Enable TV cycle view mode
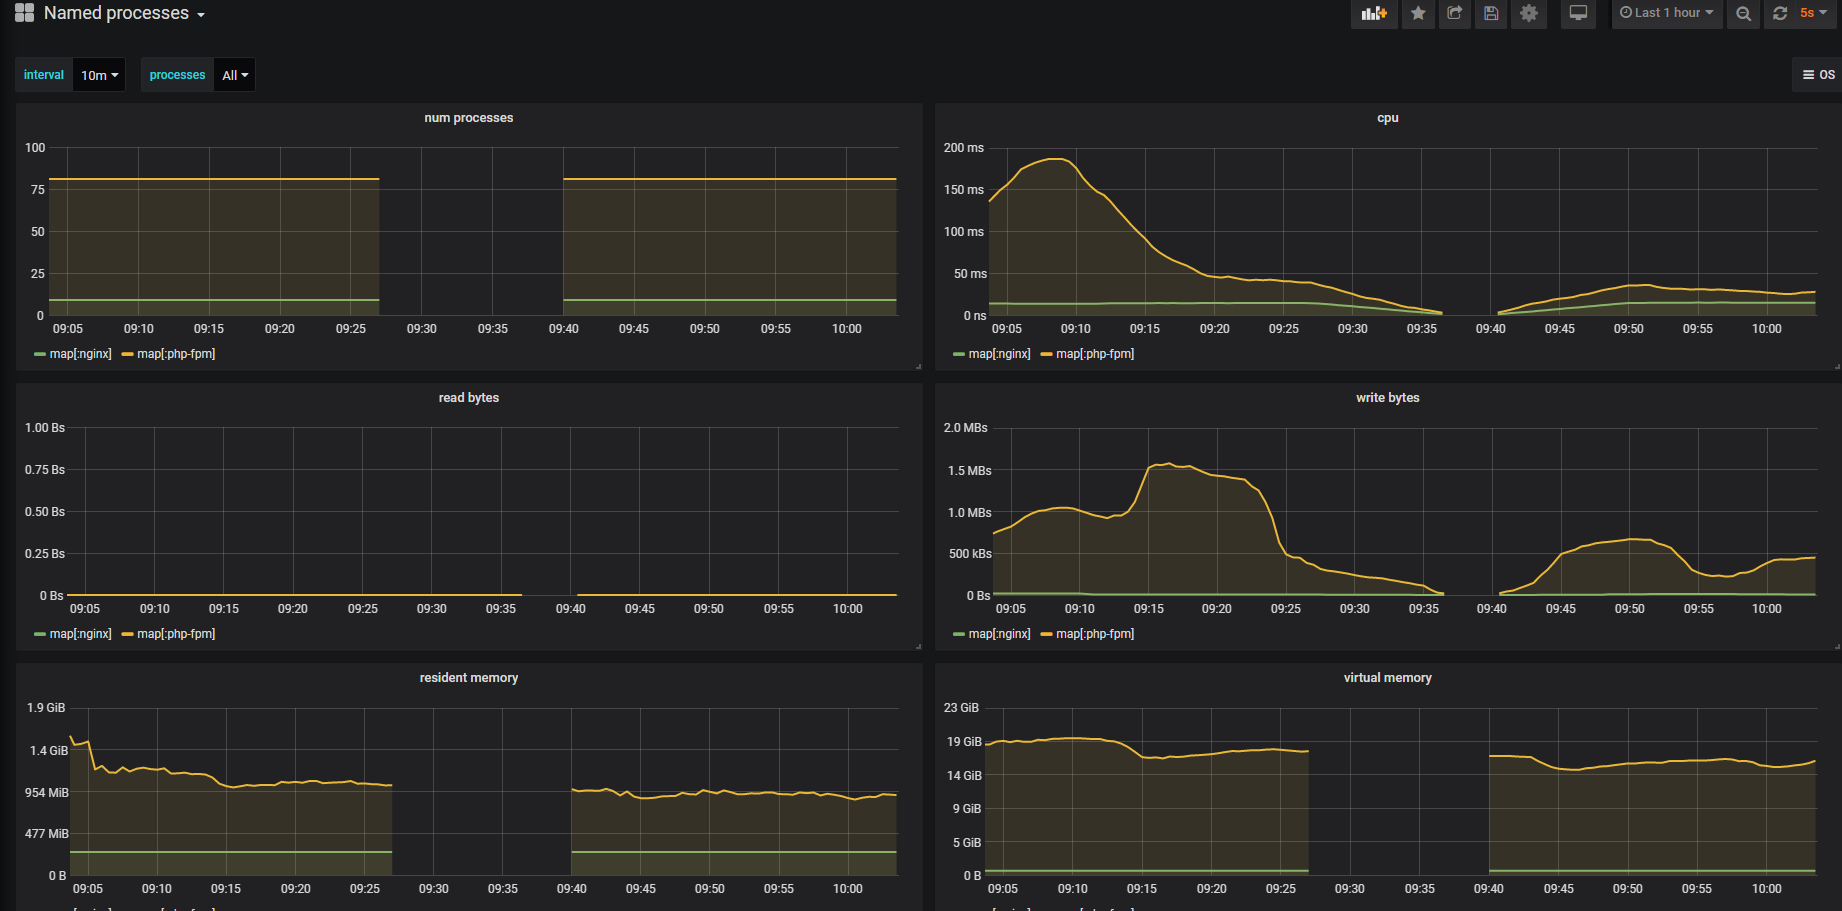This screenshot has width=1842, height=911. pyautogui.click(x=1578, y=13)
